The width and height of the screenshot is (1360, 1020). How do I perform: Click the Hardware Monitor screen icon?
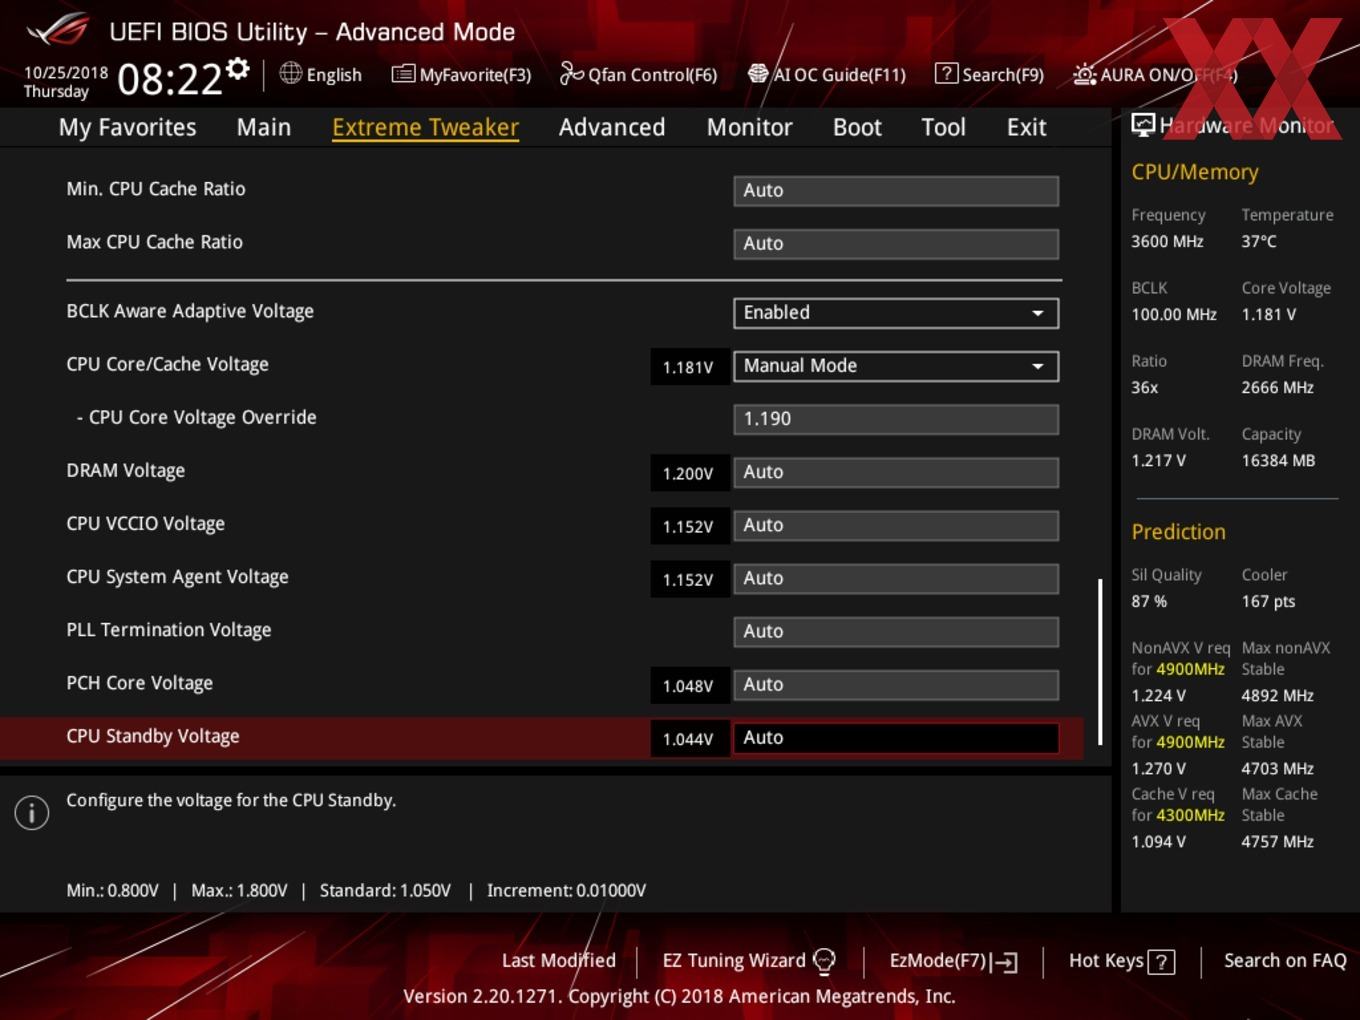coord(1143,125)
